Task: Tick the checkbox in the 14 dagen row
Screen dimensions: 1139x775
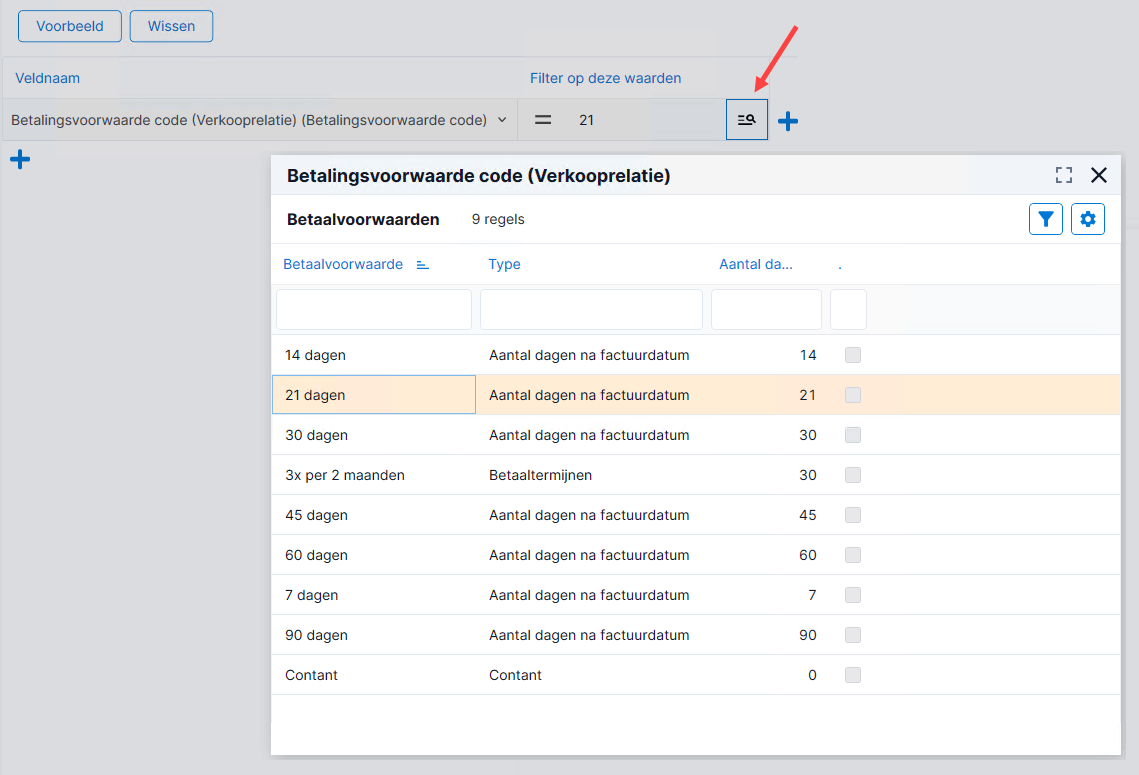Action: coord(853,354)
